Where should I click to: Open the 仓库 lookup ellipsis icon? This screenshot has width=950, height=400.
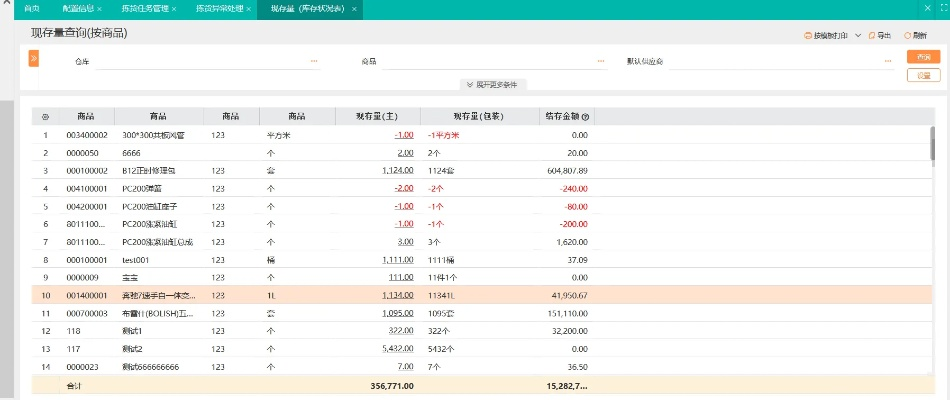point(314,61)
